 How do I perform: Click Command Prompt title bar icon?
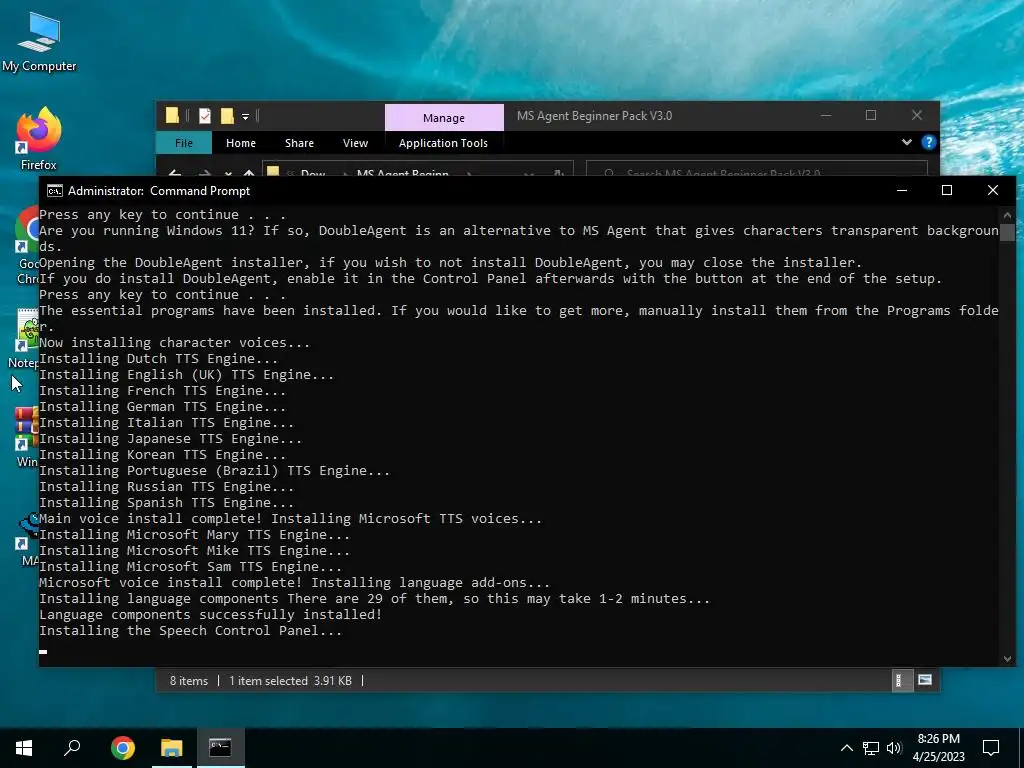(55, 191)
